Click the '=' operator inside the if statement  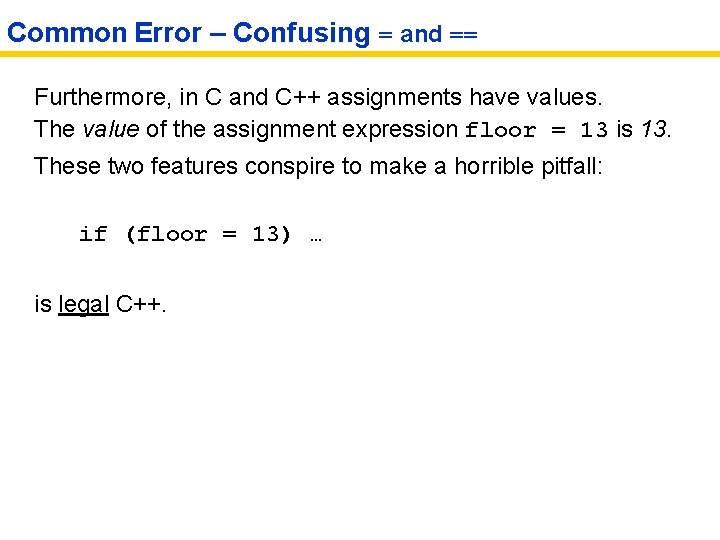click(x=229, y=234)
